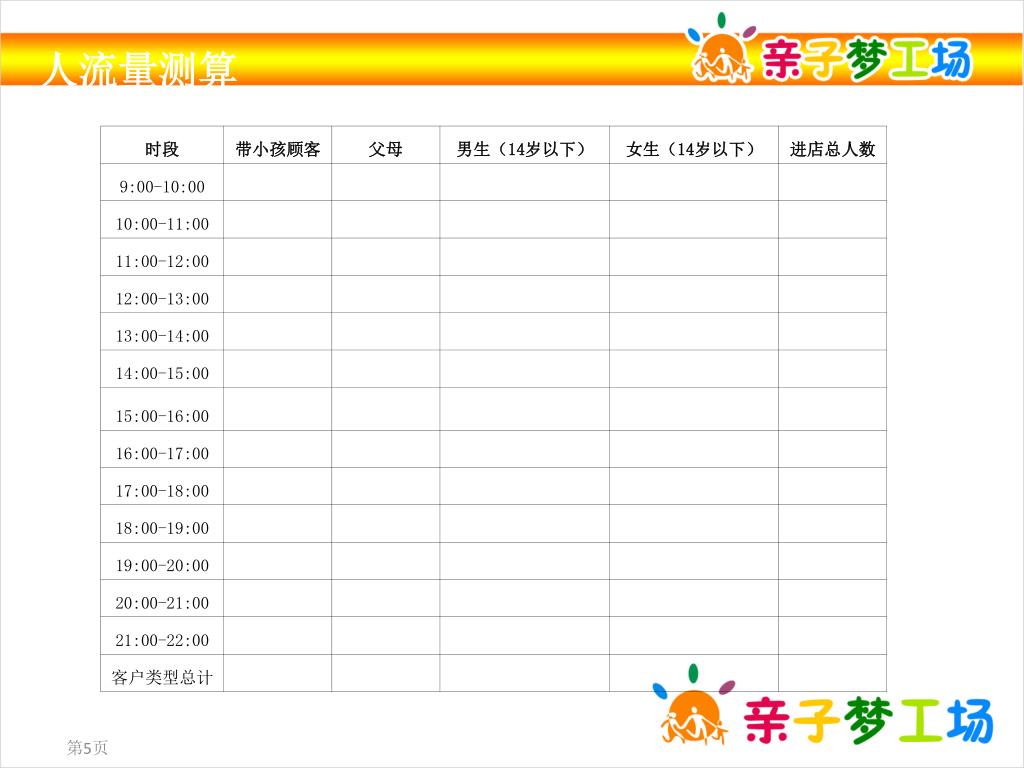
Task: Click the page number 第5页
Action: 87,747
